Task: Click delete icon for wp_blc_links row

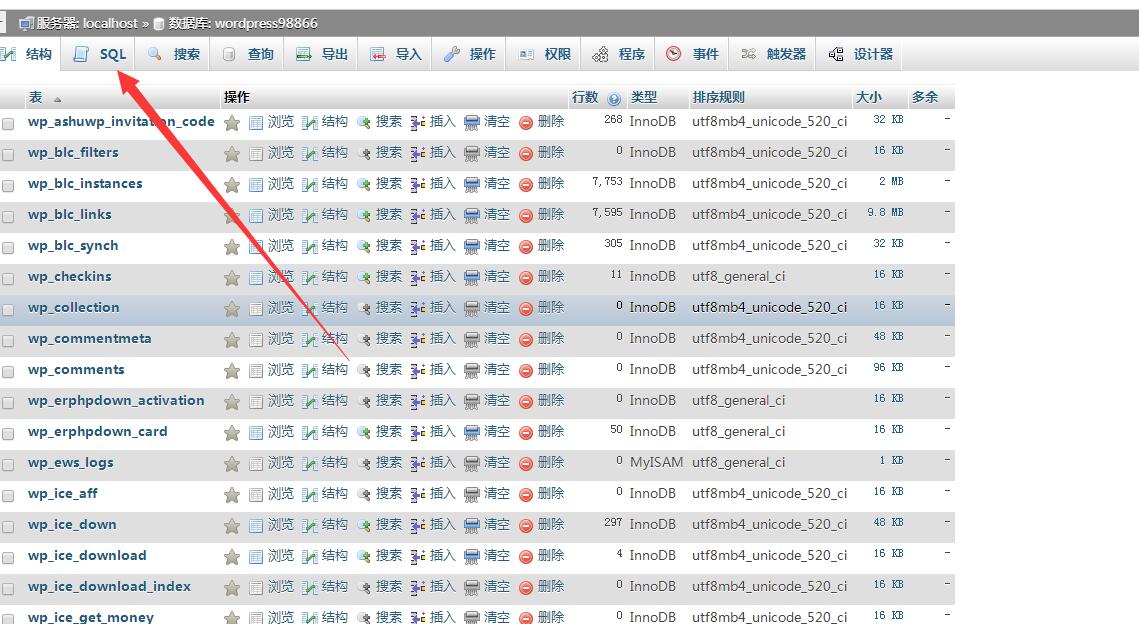Action: pos(526,215)
